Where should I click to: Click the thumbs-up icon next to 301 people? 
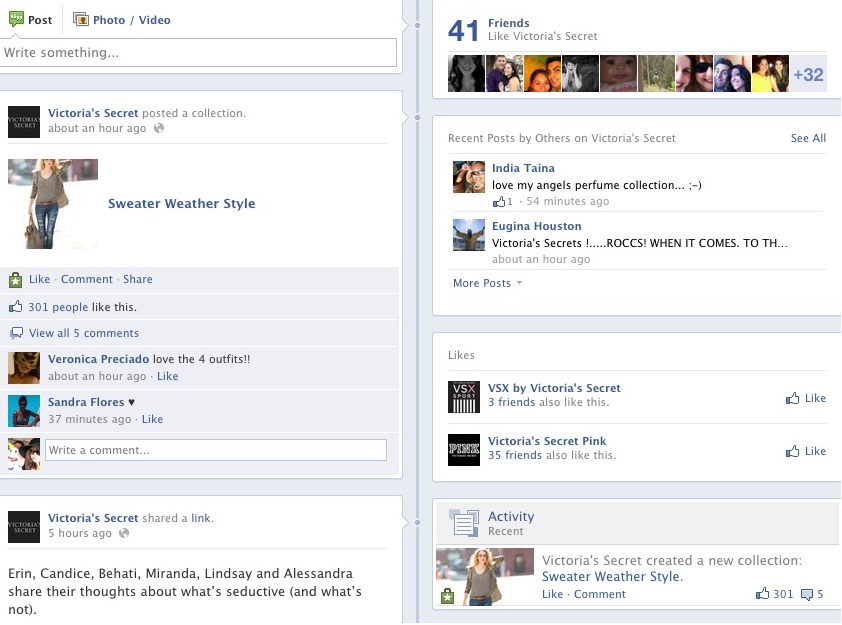click(x=16, y=307)
